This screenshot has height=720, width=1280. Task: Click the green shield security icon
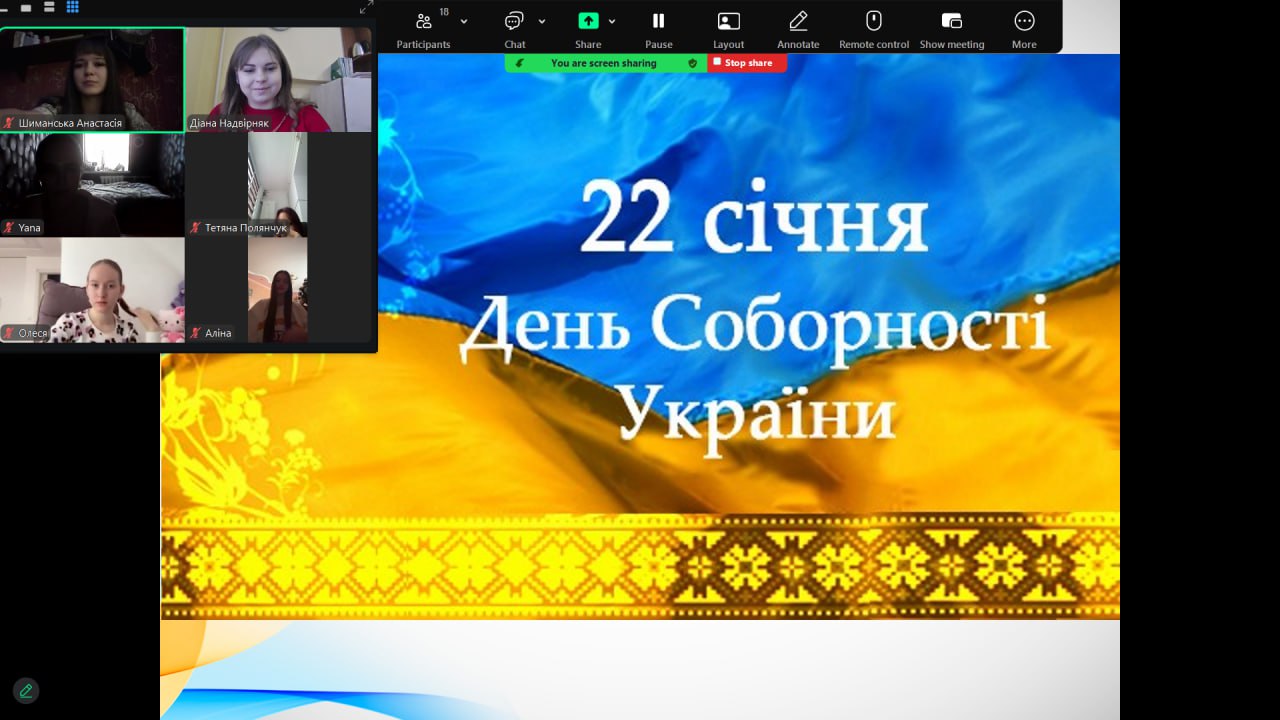coord(692,63)
